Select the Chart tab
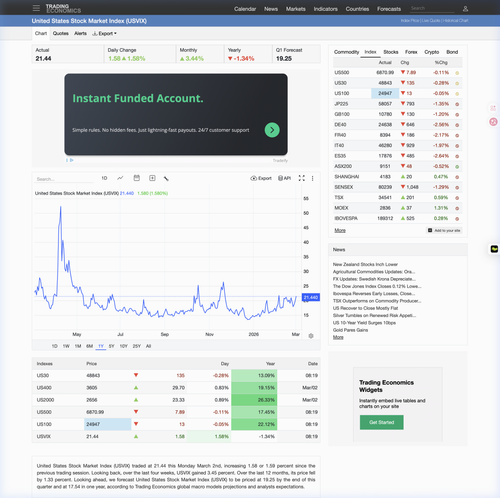The width and height of the screenshot is (500, 498). [x=41, y=33]
